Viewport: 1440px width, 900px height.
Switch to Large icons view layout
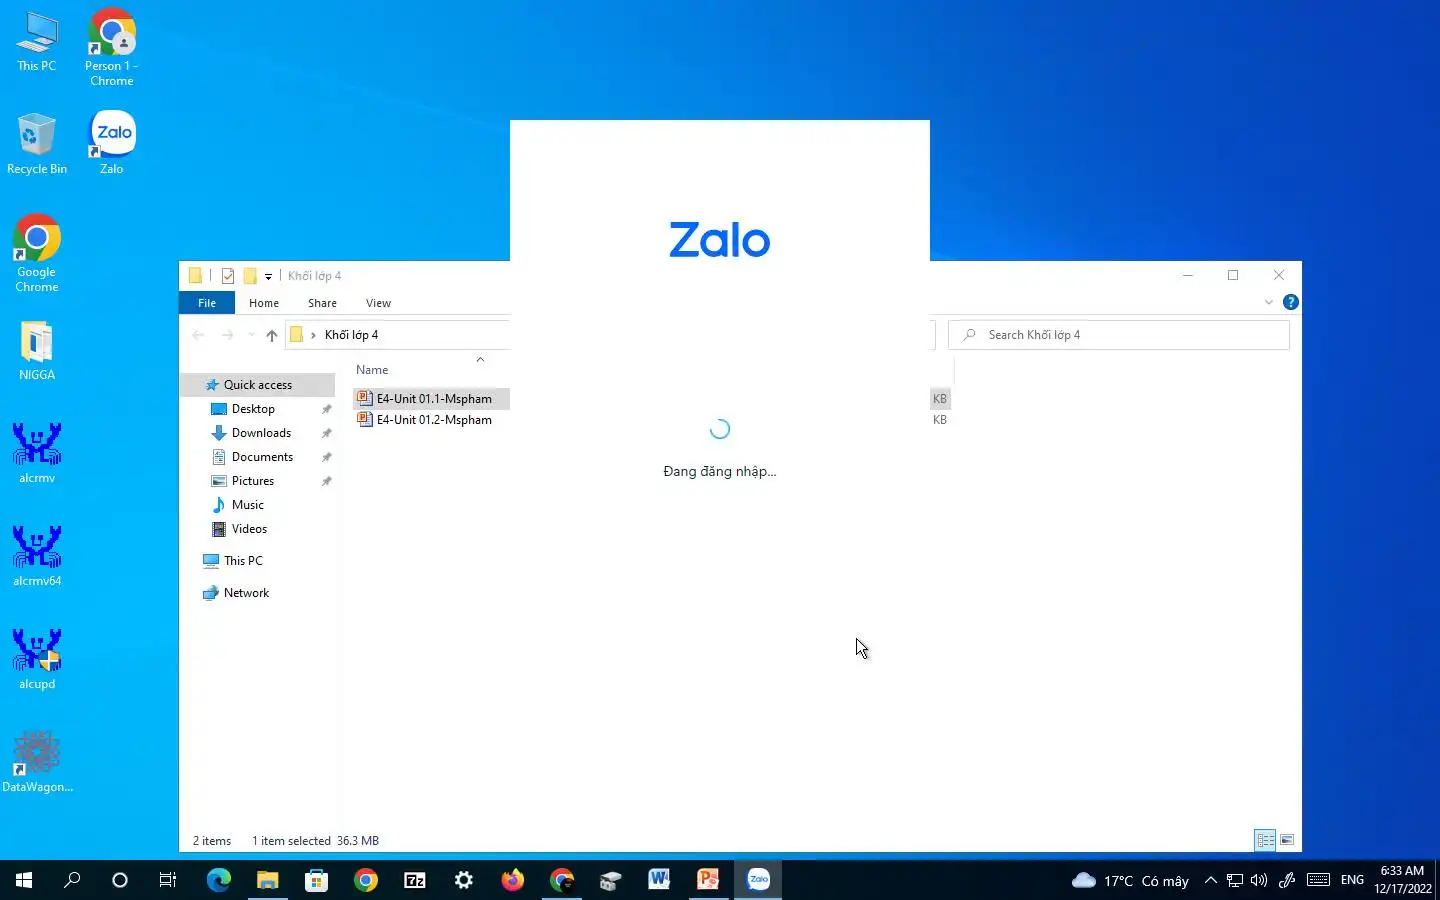pos(1287,840)
